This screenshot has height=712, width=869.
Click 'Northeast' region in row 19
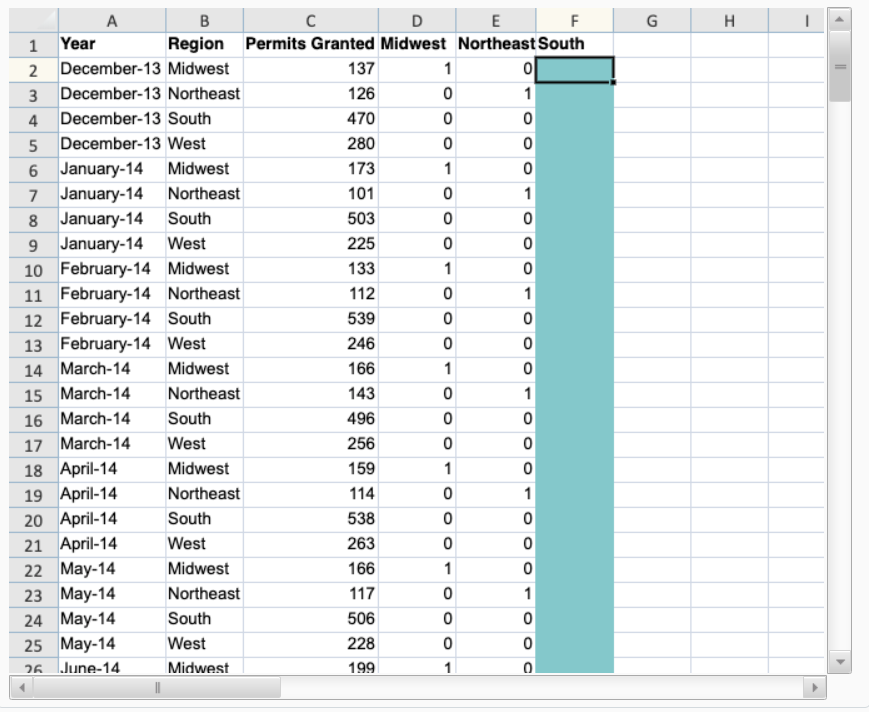204,494
